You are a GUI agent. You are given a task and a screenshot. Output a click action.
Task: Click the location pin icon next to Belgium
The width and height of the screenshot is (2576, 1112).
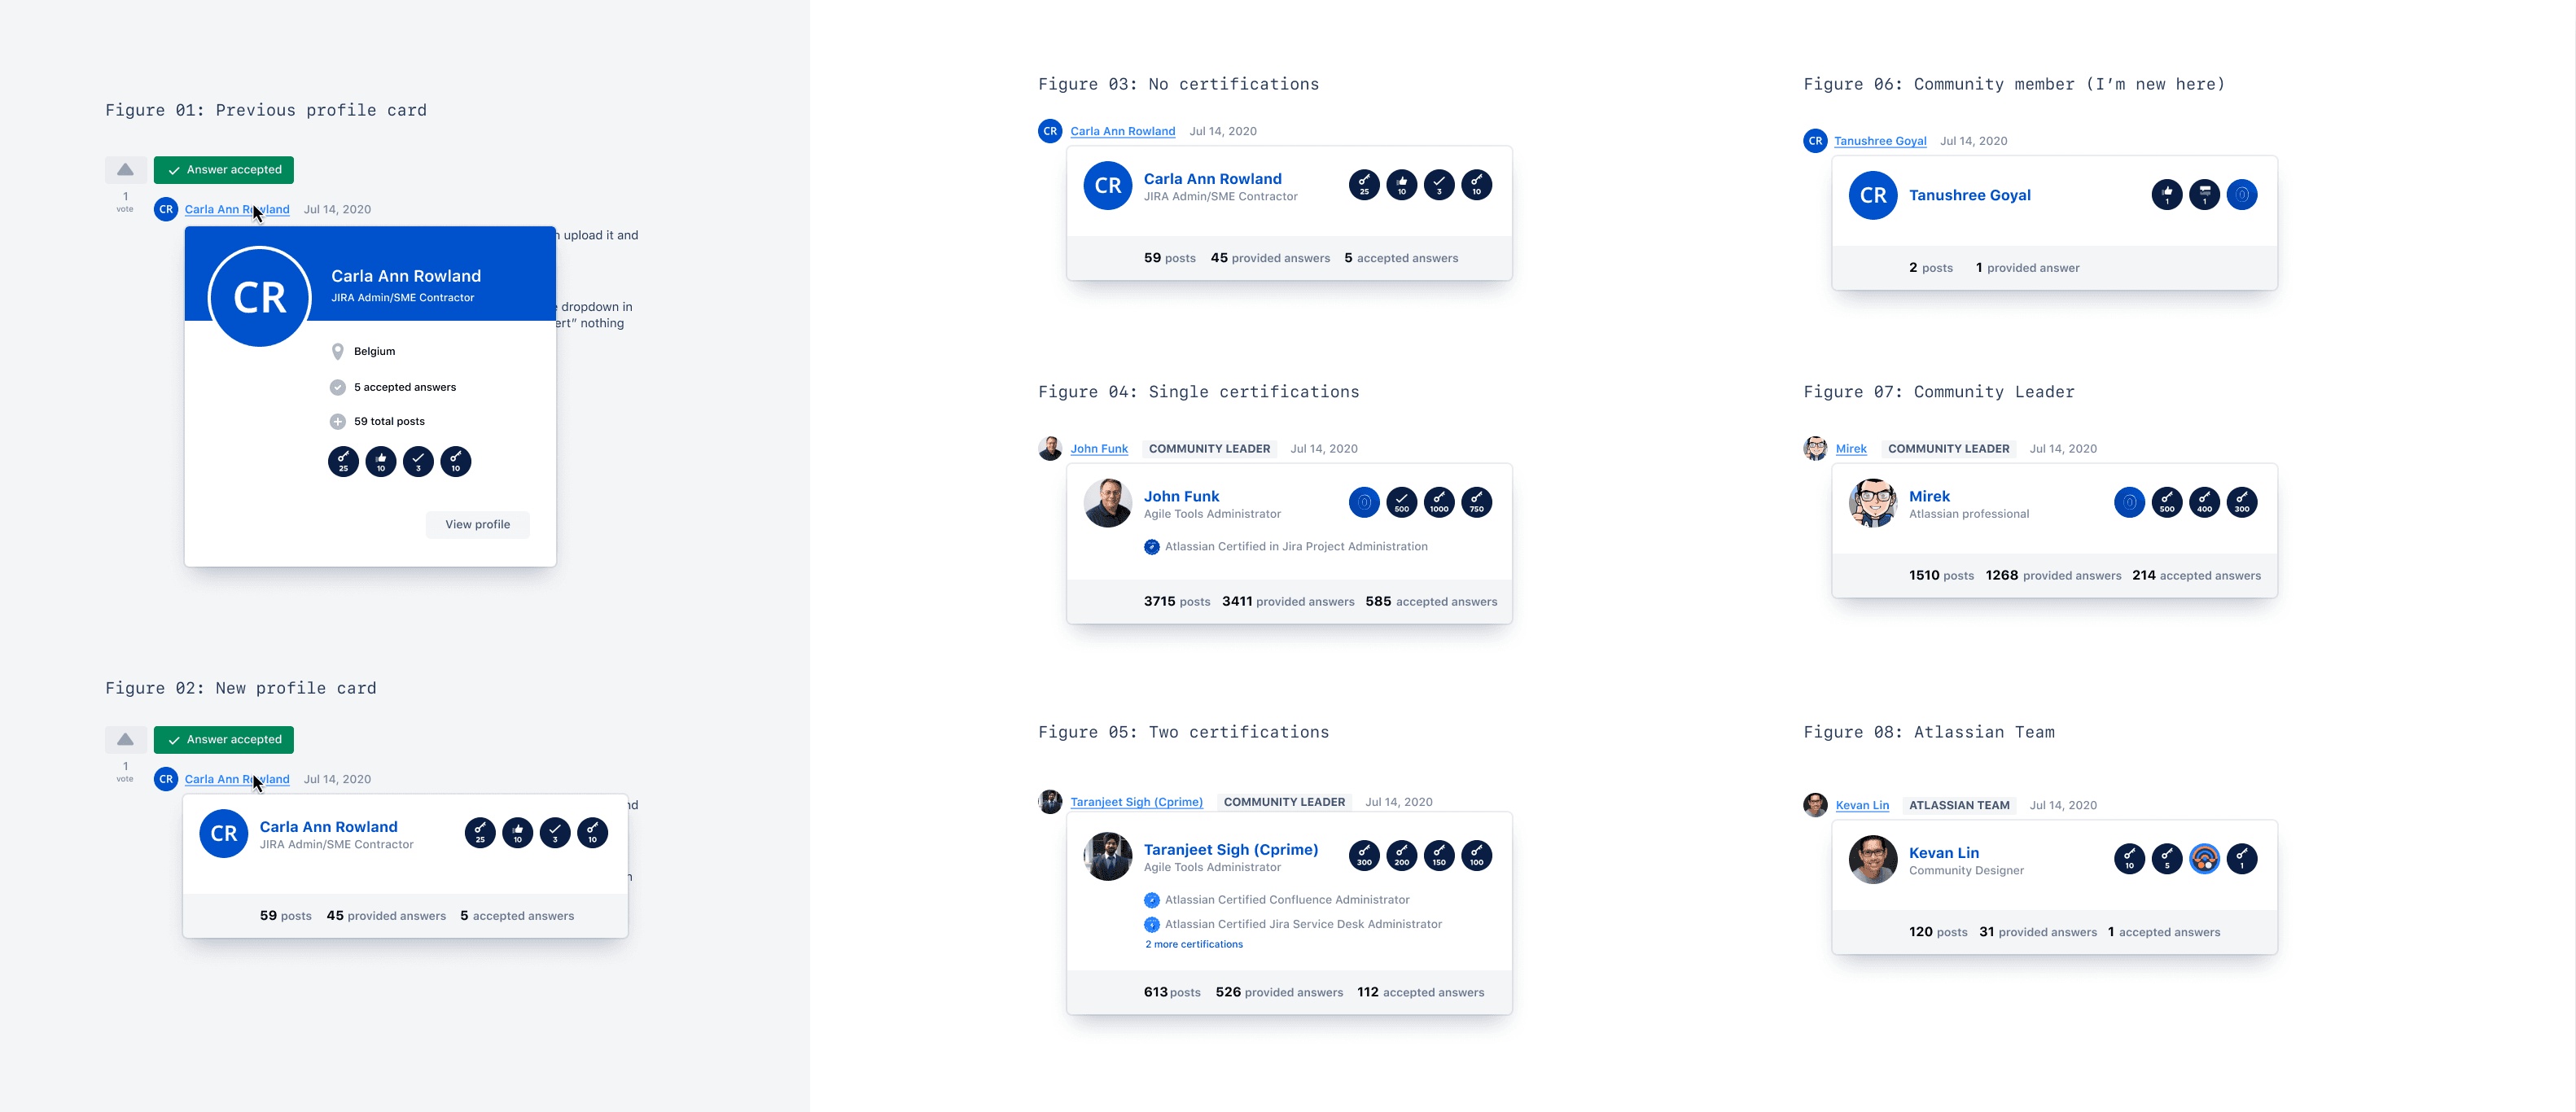[x=337, y=351]
